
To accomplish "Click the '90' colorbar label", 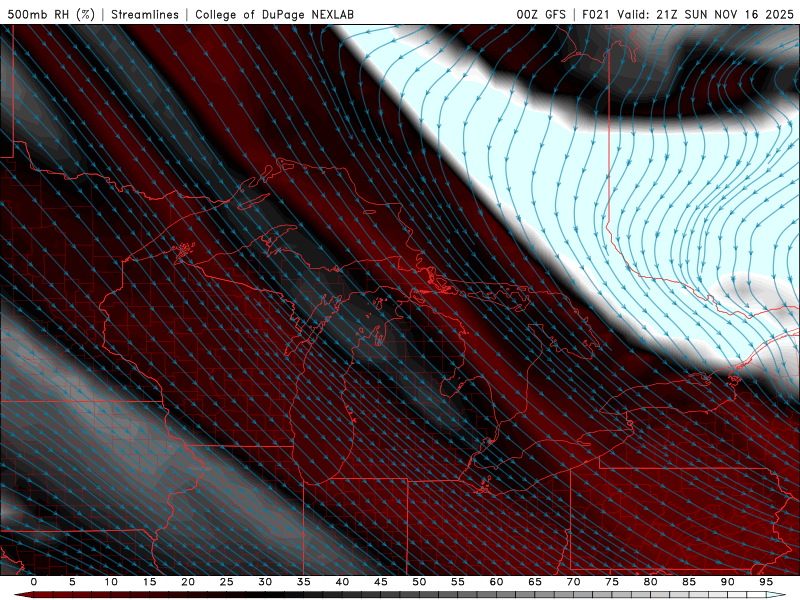I will click(728, 582).
